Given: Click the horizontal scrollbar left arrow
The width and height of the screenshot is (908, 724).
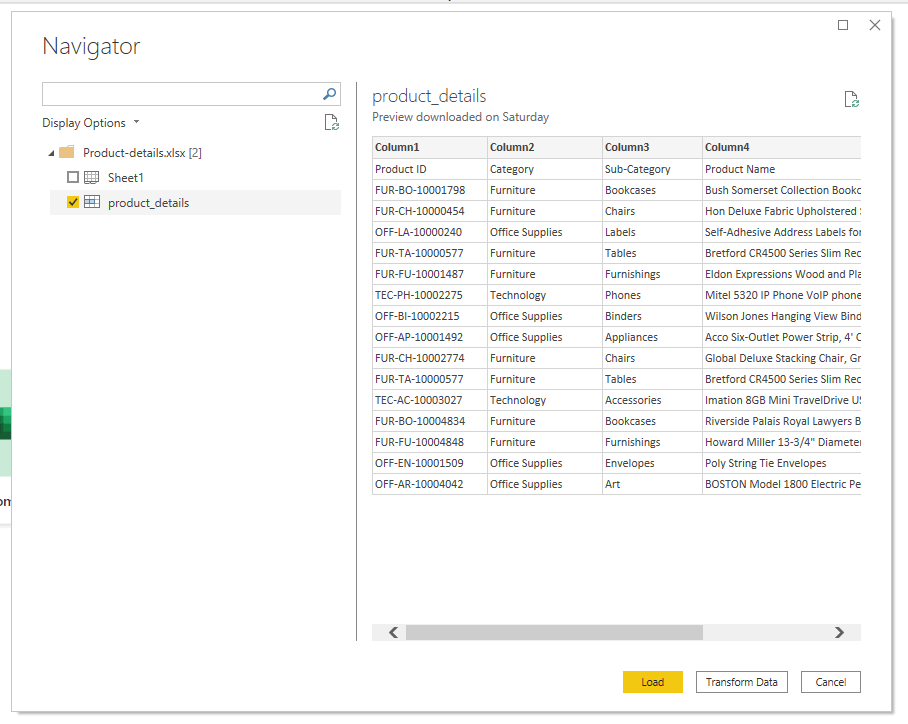Looking at the screenshot, I should click(x=394, y=632).
